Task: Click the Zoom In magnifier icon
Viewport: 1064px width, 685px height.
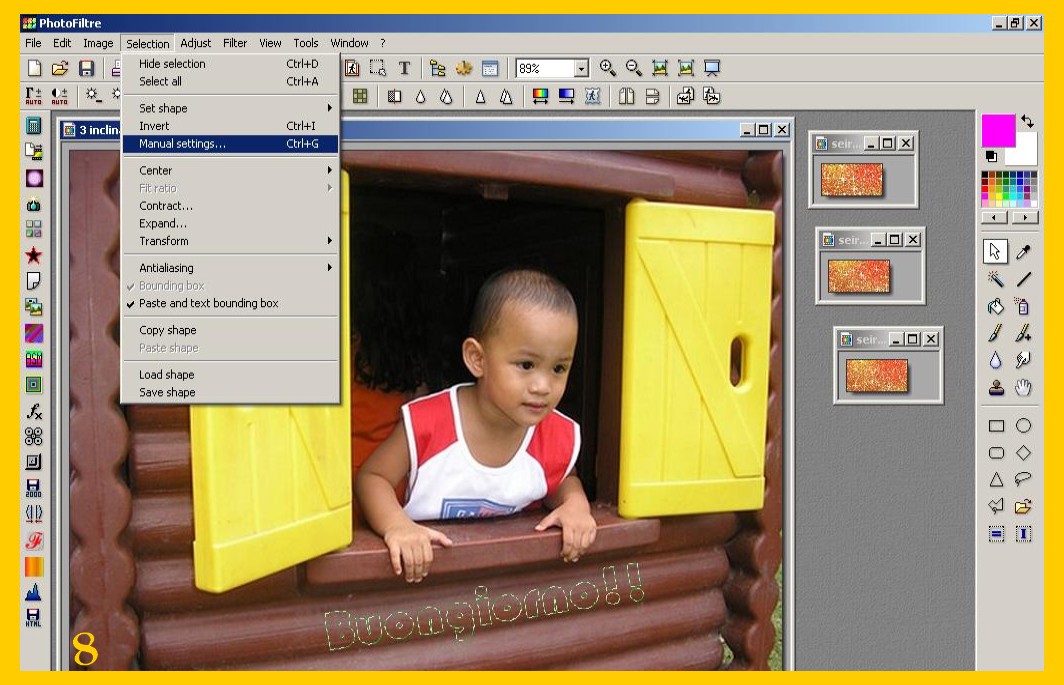Action: click(607, 68)
